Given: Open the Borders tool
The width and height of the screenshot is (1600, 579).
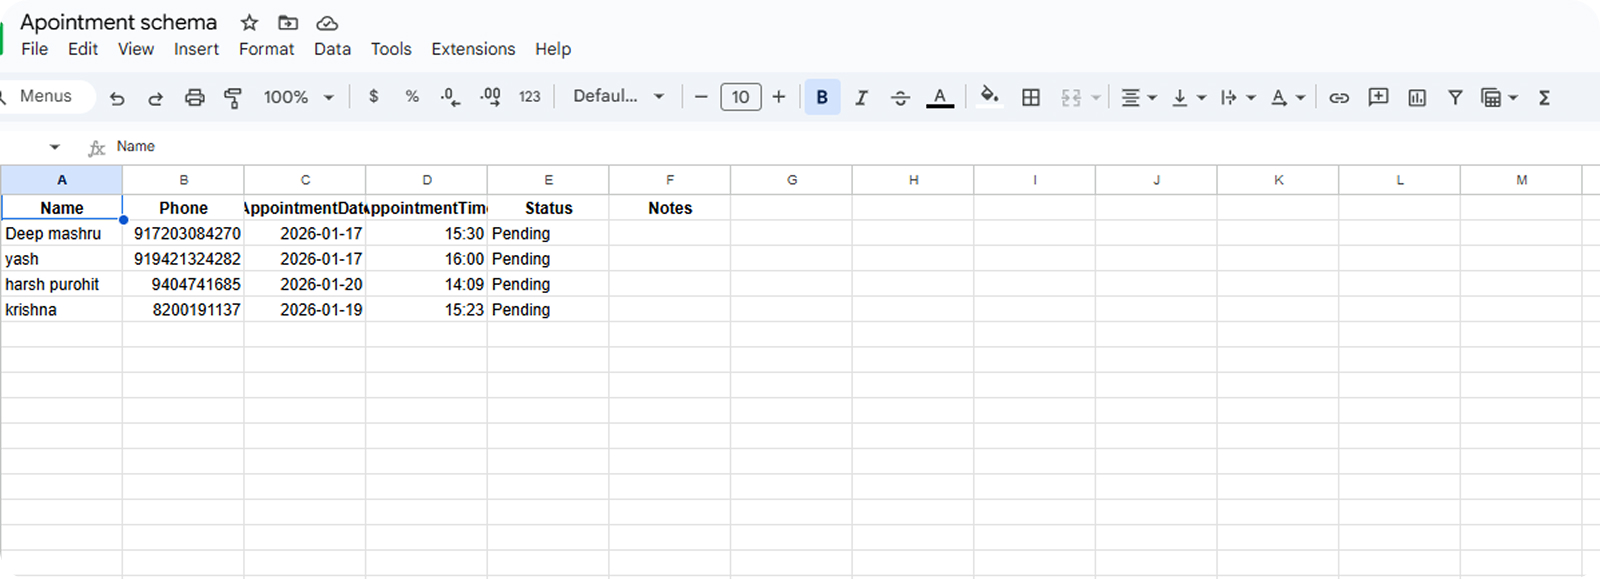Looking at the screenshot, I should (1031, 98).
